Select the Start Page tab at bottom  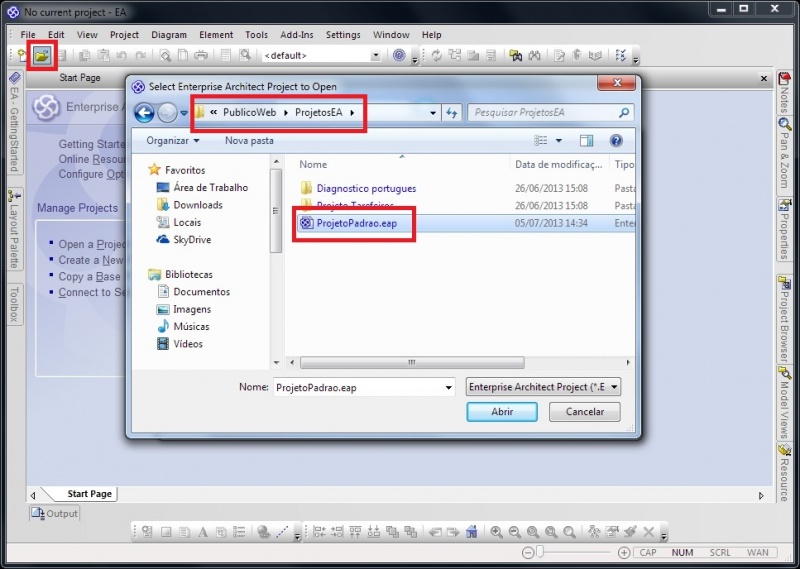(x=89, y=493)
